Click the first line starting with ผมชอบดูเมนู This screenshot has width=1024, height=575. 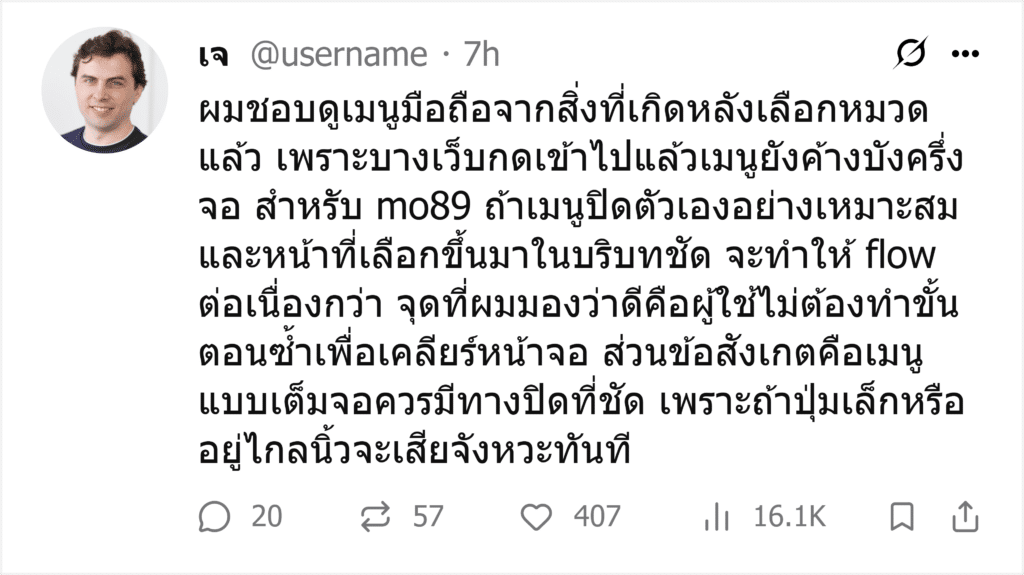coord(564,110)
